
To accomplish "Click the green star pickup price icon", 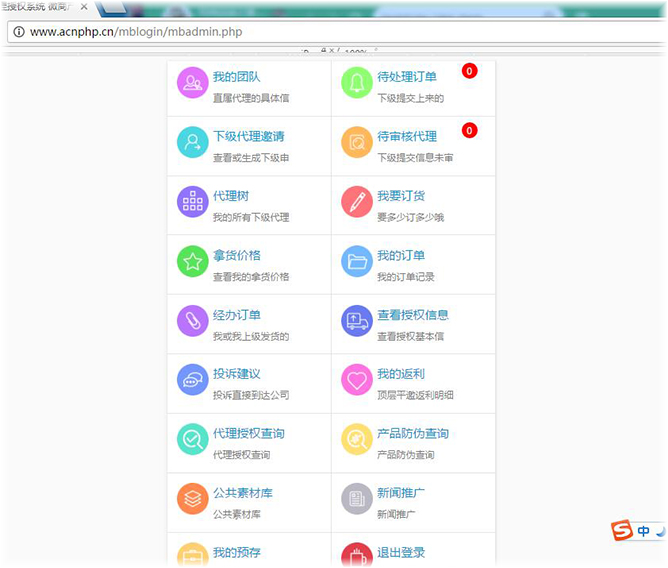I will coord(192,261).
